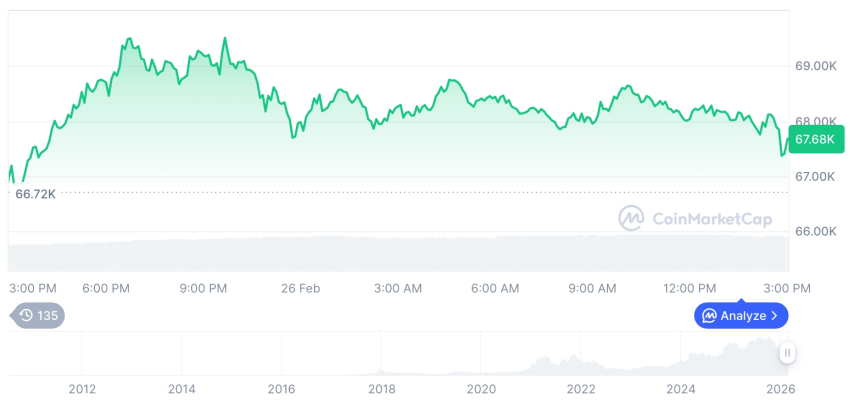Click the 69.00K price axis label
This screenshot has width=860, height=401.
(815, 66)
